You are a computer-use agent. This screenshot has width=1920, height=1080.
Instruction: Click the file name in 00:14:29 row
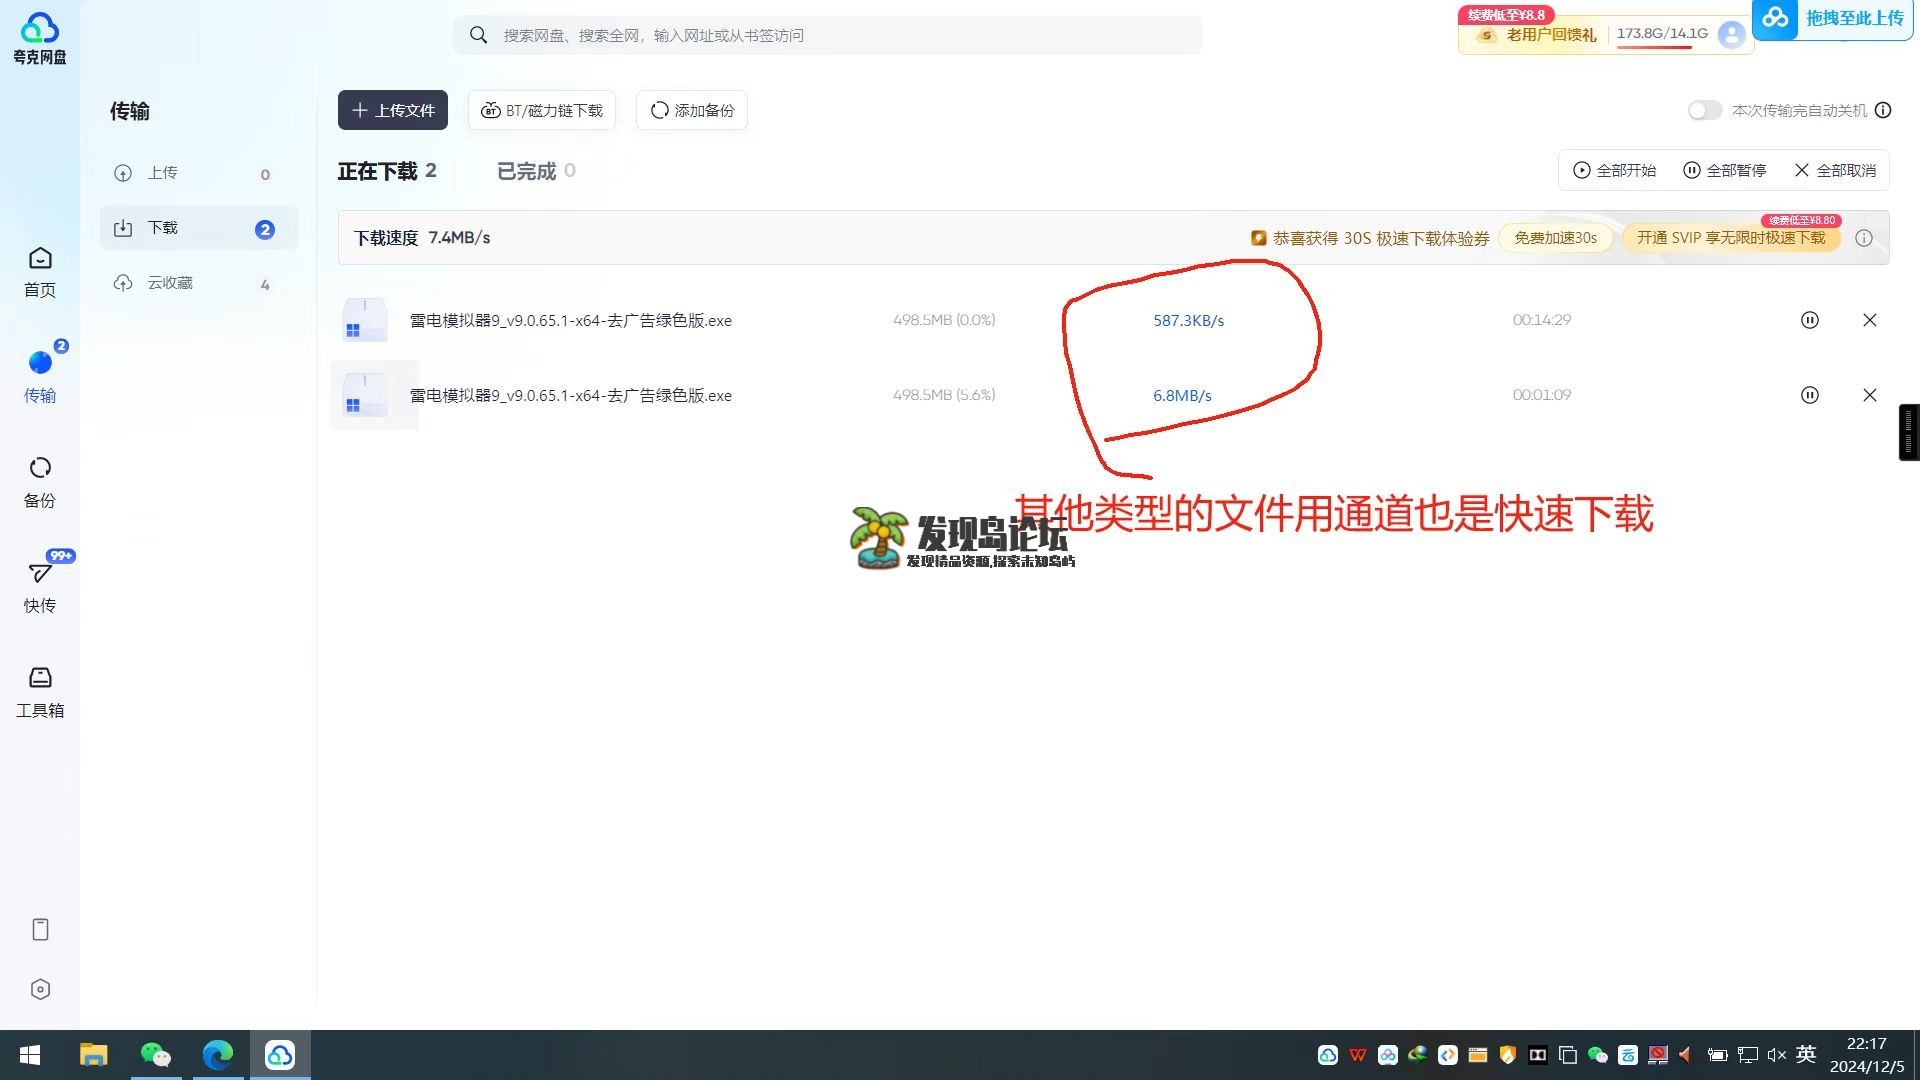point(571,320)
